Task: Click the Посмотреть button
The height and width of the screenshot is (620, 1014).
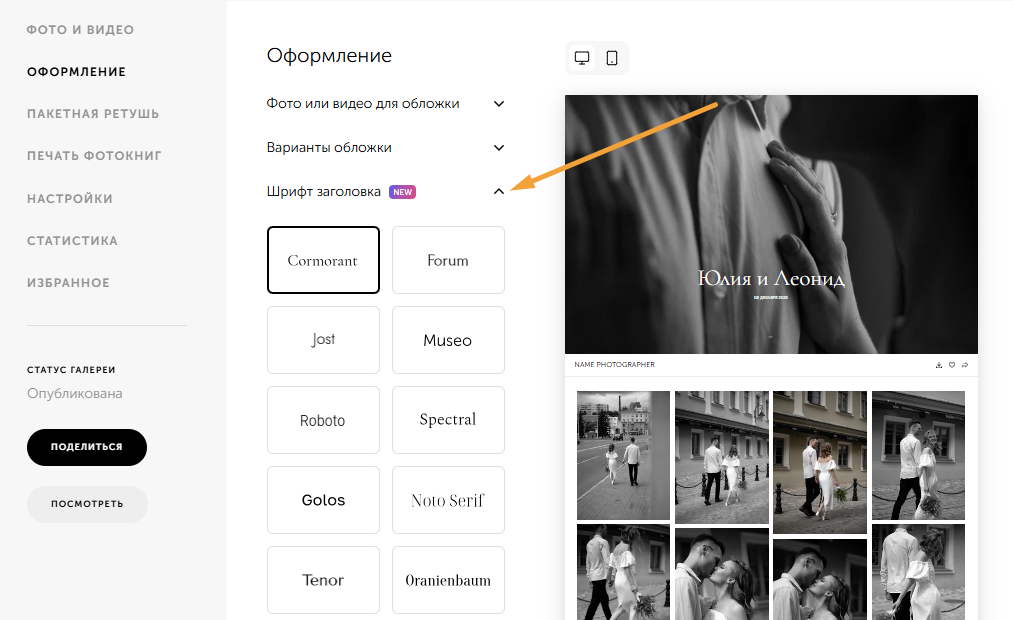Action: [87, 504]
